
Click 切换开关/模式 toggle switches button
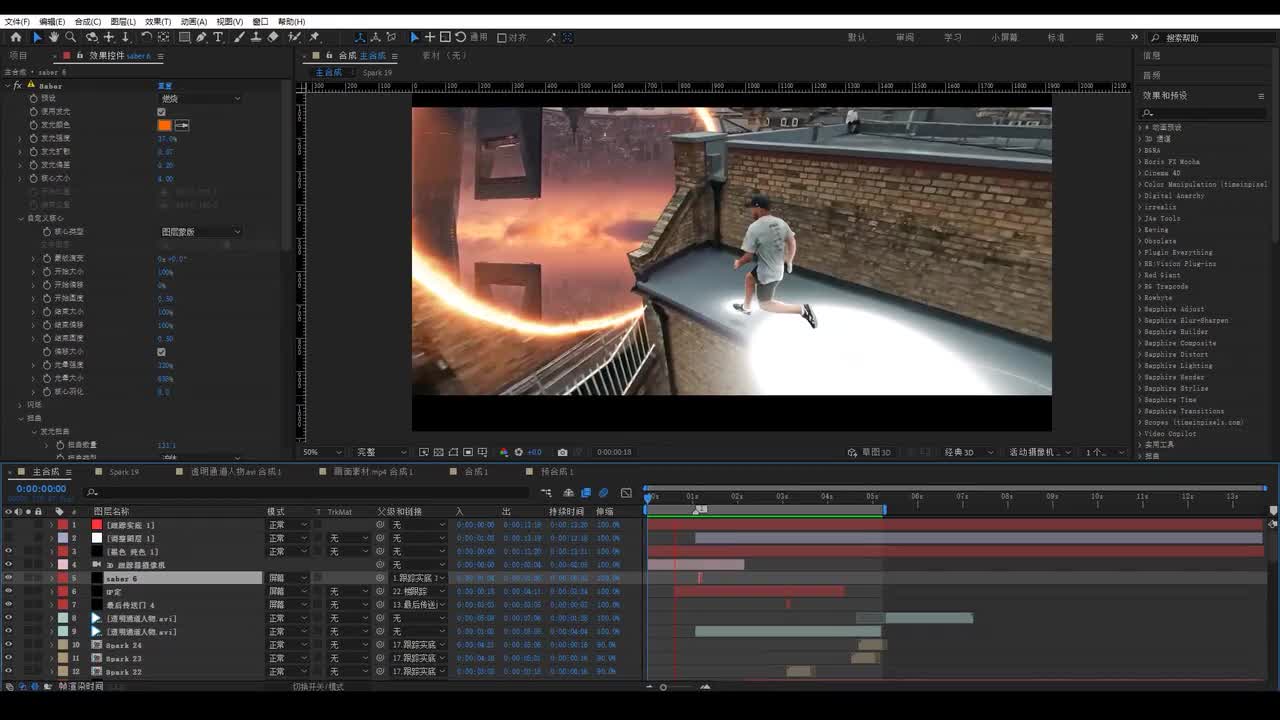tap(317, 687)
